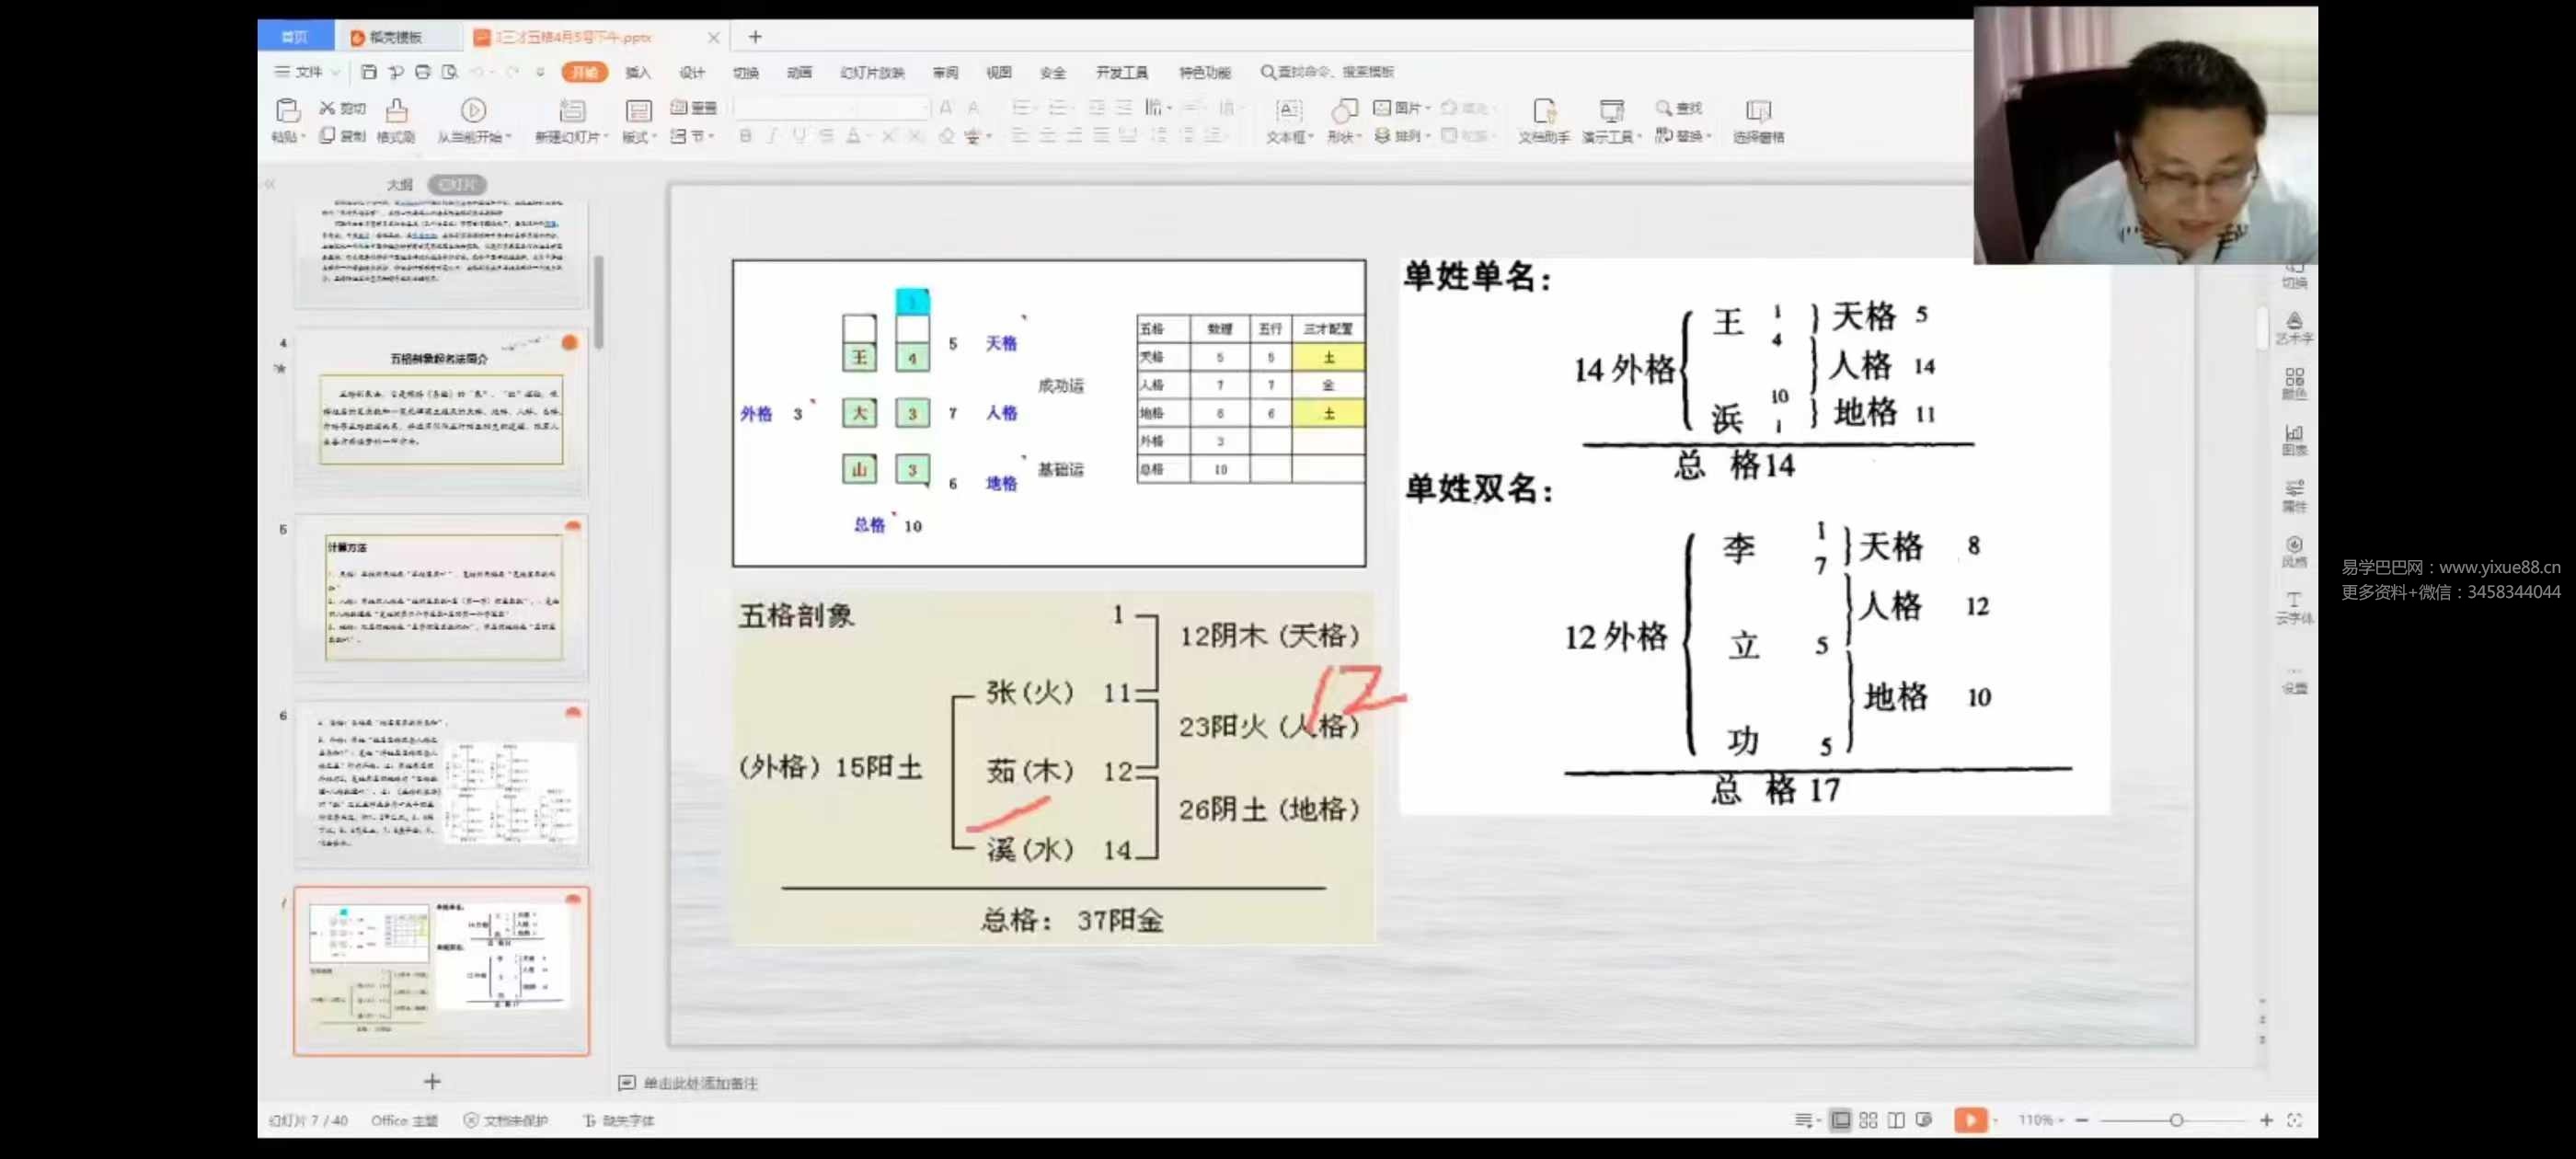Open the 选择窗格 selection pane
2576x1159 pixels.
point(1758,120)
